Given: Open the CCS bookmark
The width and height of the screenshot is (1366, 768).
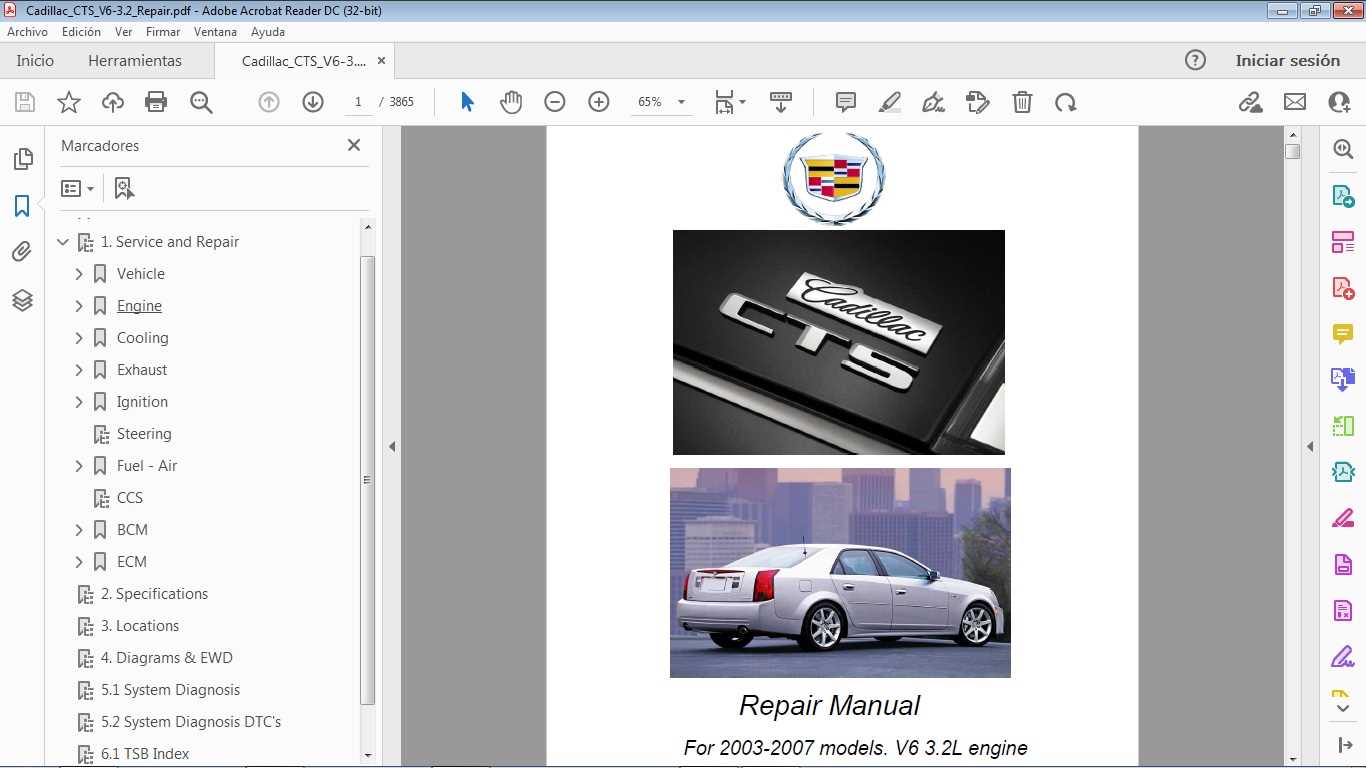Looking at the screenshot, I should coord(130,498).
